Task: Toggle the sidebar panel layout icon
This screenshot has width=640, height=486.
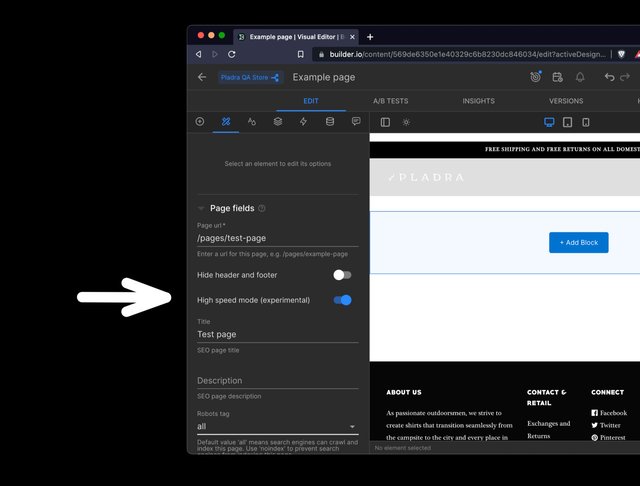Action: coord(385,122)
